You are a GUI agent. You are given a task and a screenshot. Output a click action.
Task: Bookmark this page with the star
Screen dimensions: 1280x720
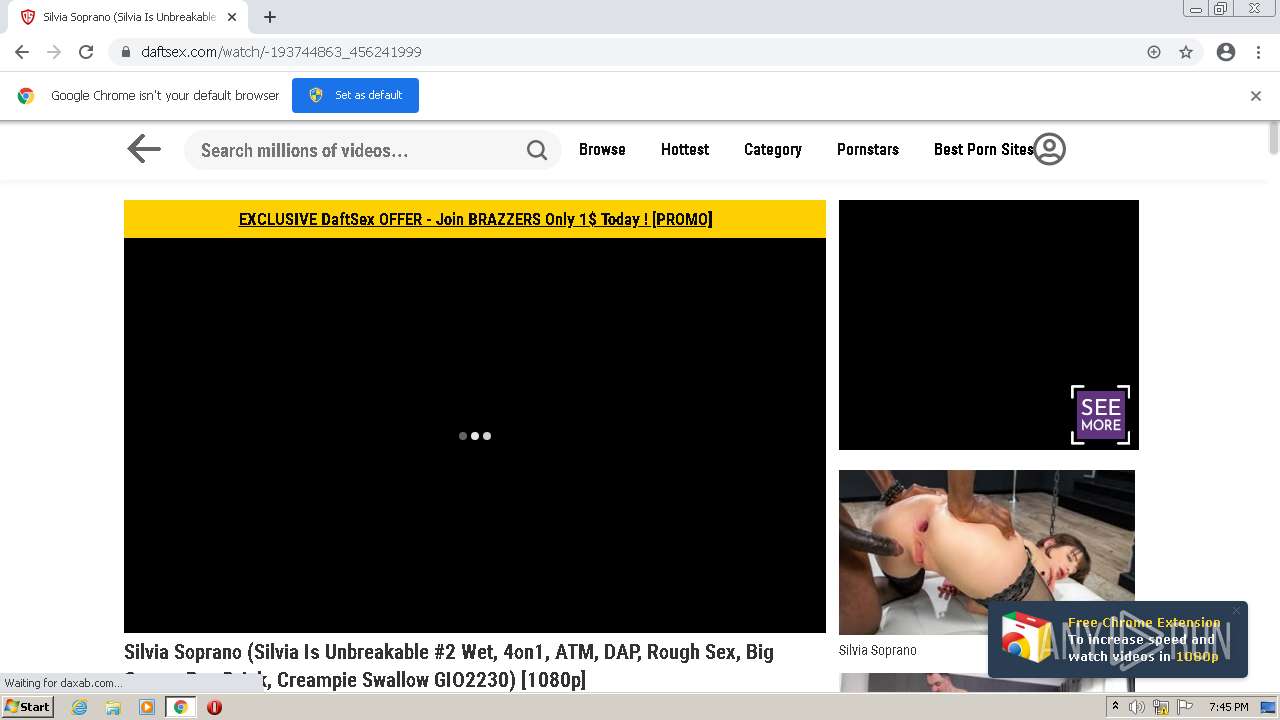coord(1186,52)
